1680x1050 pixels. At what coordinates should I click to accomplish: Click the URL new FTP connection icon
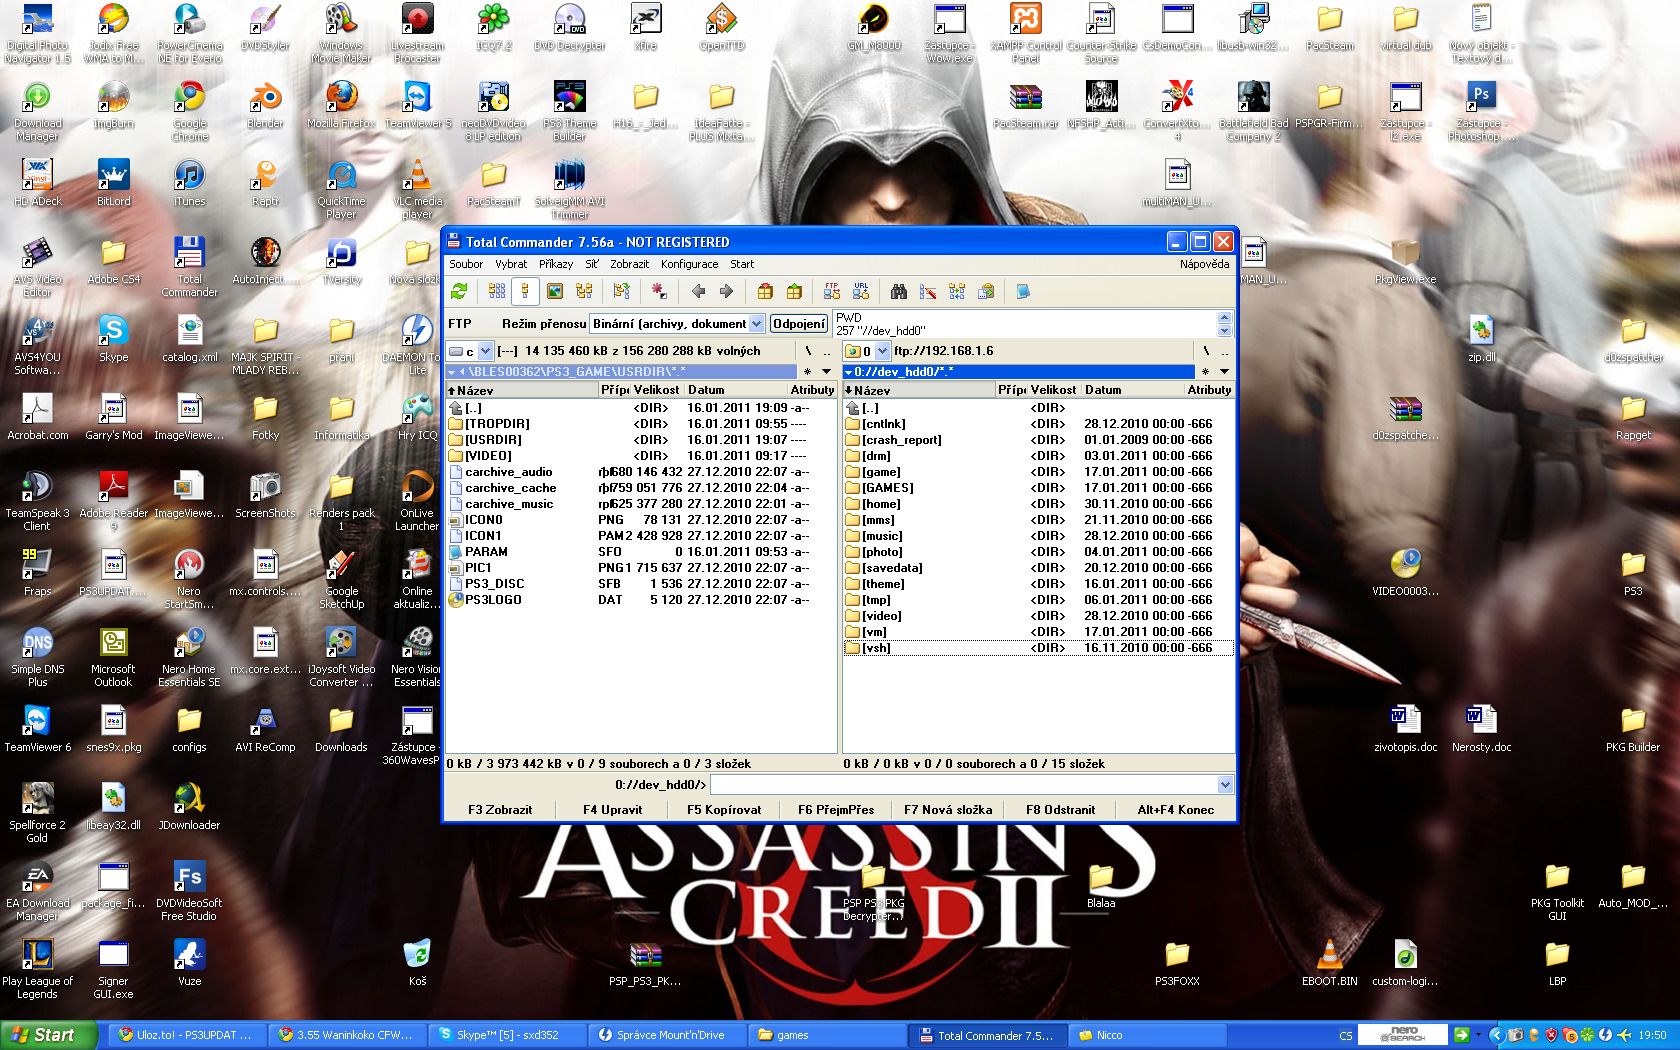pyautogui.click(x=861, y=291)
